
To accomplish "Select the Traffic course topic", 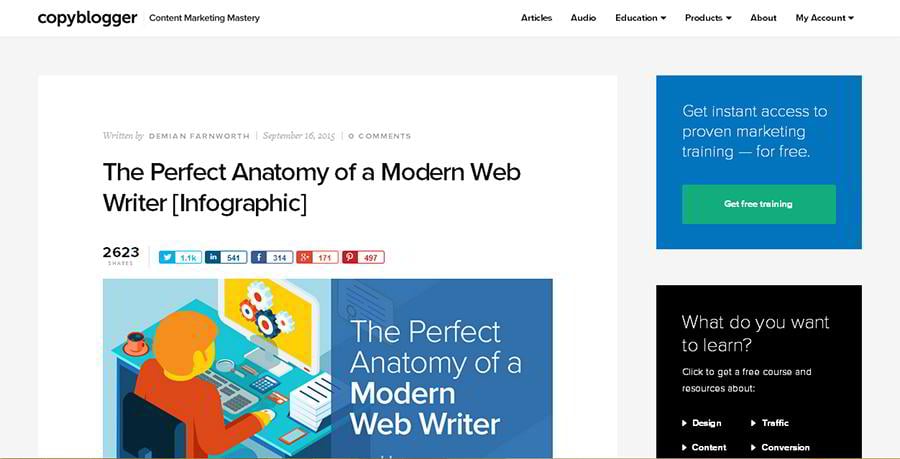I will point(775,423).
